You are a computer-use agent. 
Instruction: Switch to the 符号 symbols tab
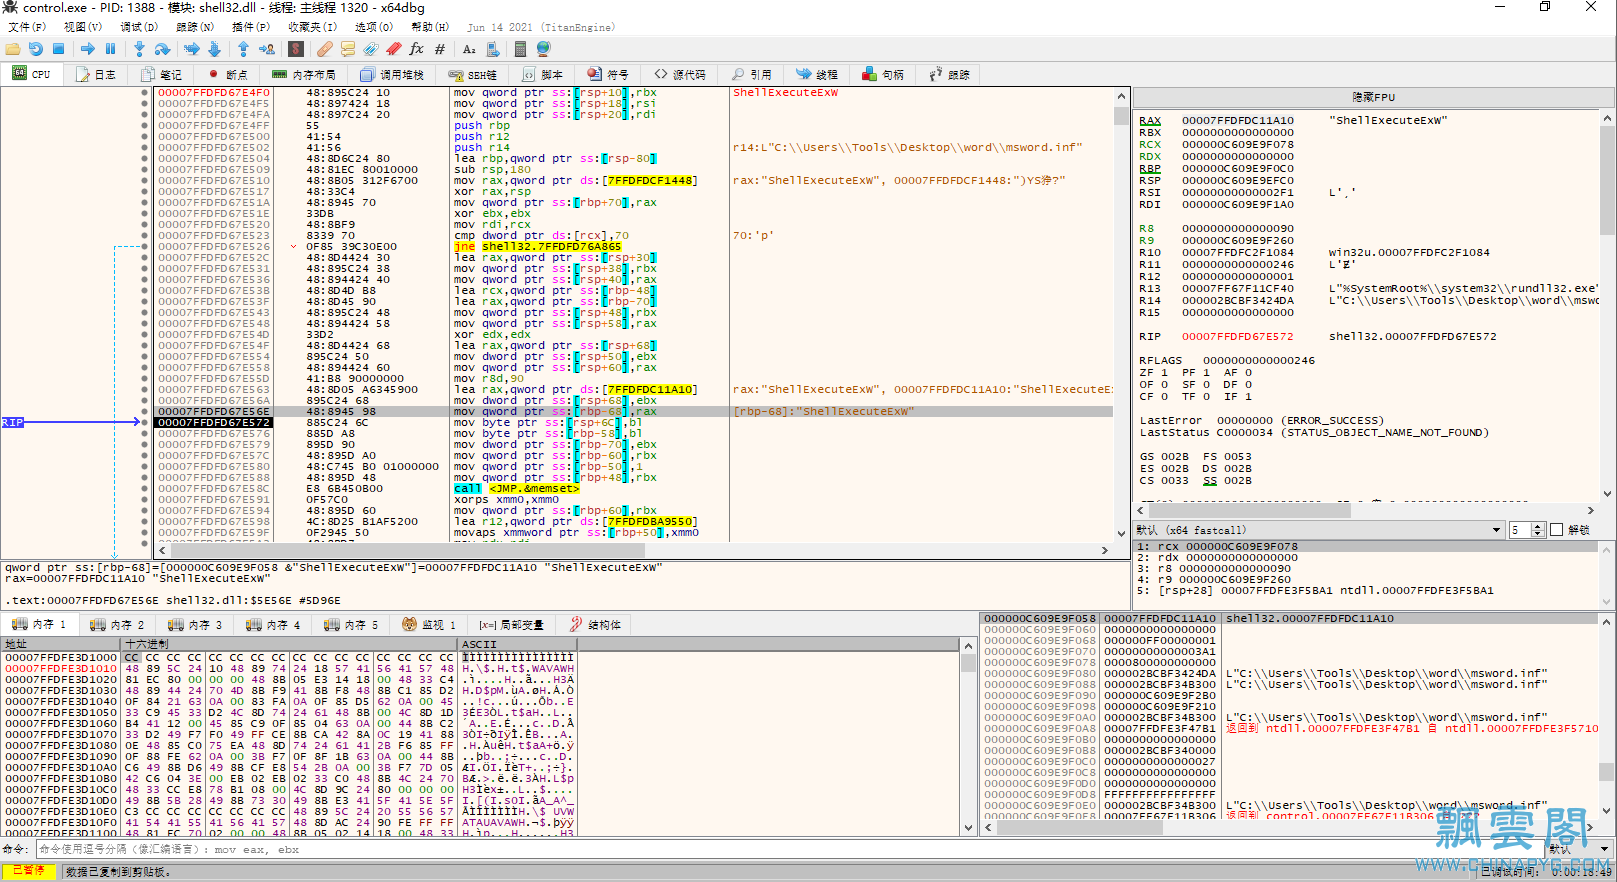pyautogui.click(x=609, y=75)
